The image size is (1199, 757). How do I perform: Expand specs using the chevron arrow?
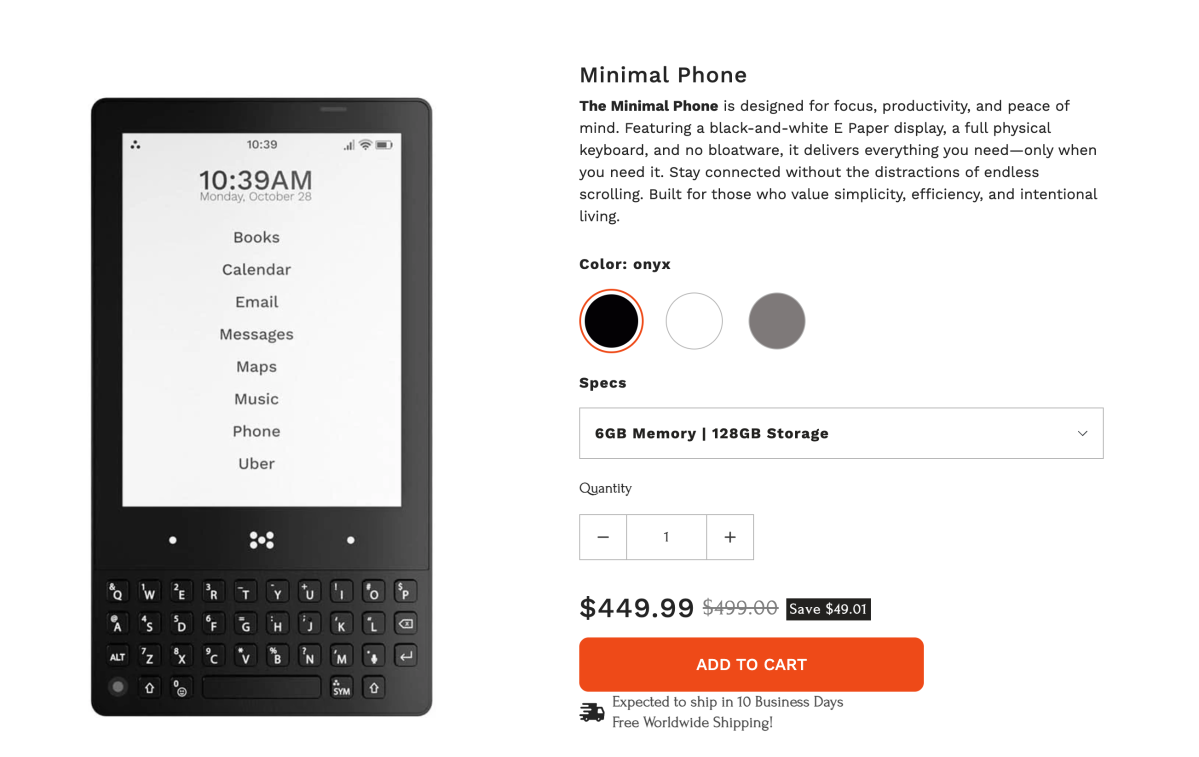coord(1082,434)
